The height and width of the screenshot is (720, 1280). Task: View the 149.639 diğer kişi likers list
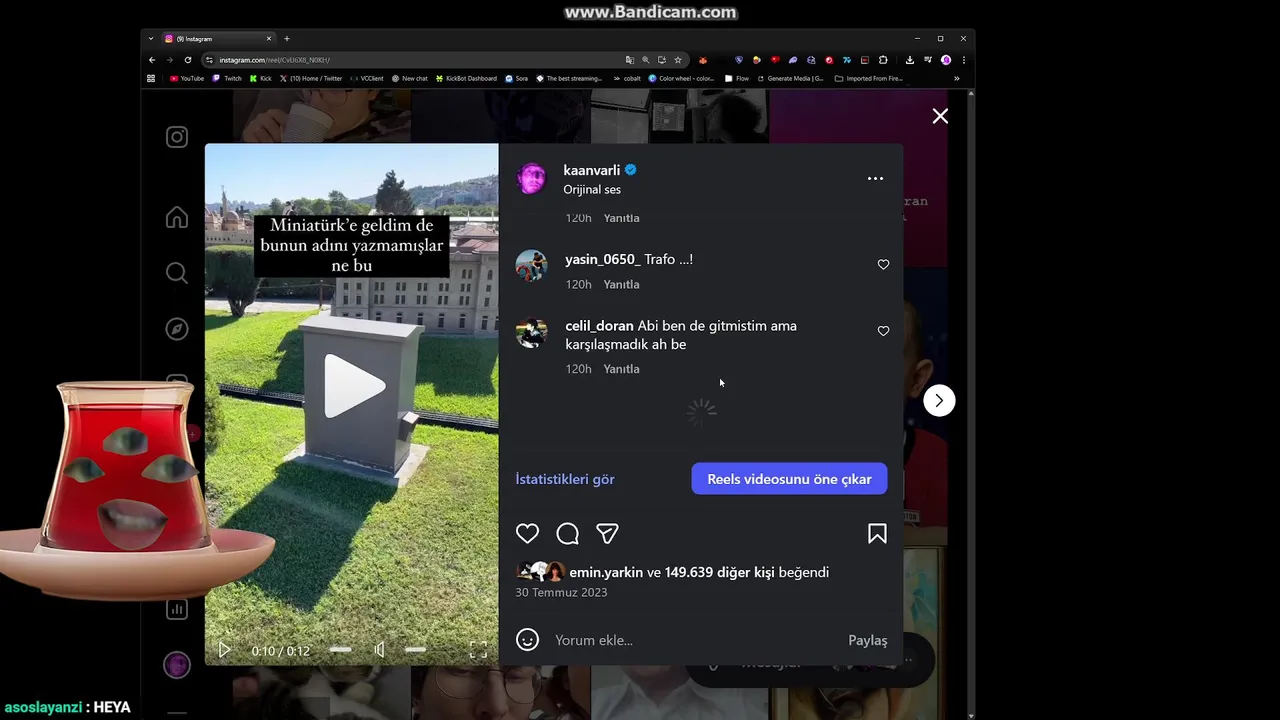coord(719,572)
